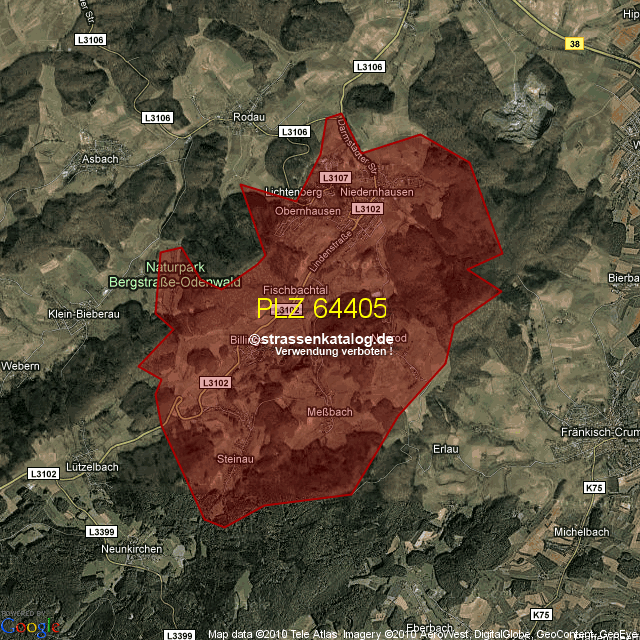
Task: Click the L3102 shield beside Niedernhausen
Action: pyautogui.click(x=367, y=208)
